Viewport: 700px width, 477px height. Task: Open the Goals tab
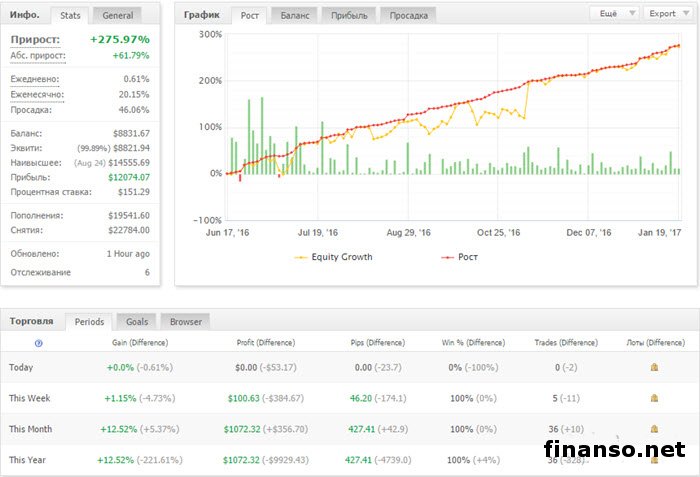coord(137,321)
